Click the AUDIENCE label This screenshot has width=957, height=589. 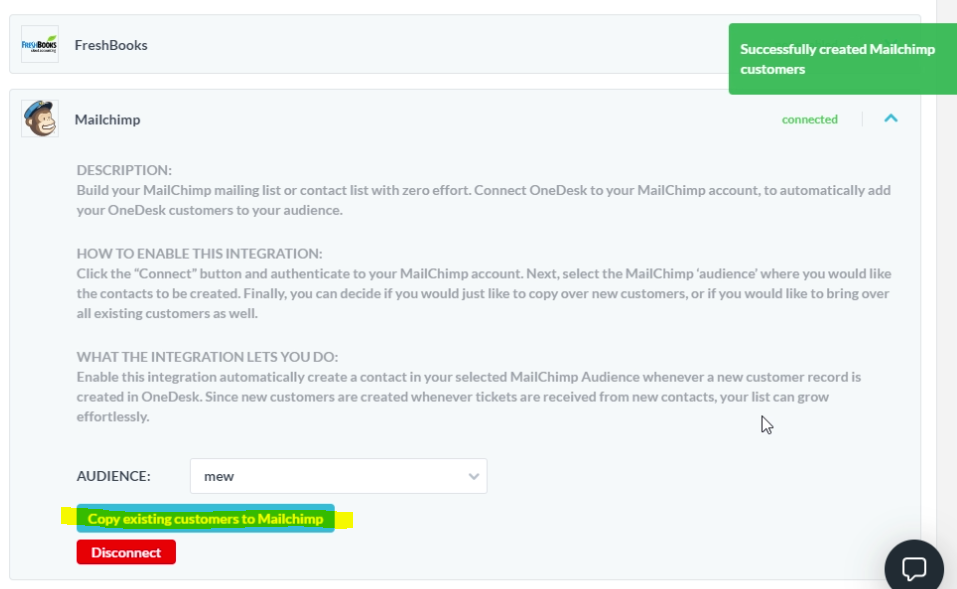pos(114,476)
